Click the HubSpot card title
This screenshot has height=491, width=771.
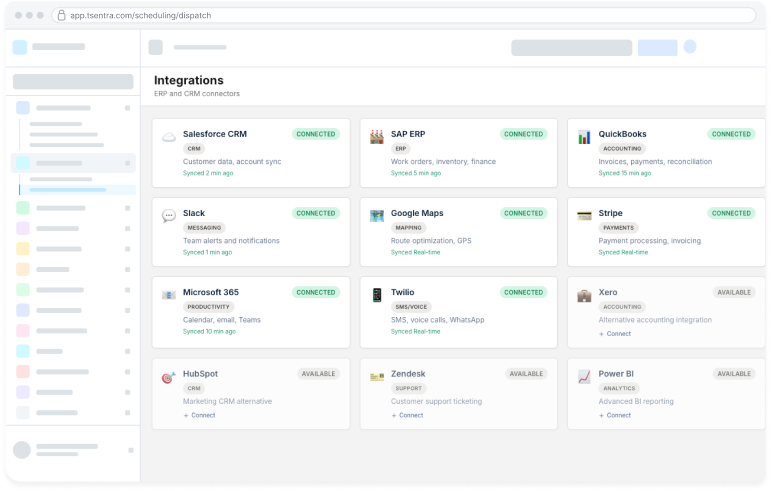pyautogui.click(x=200, y=374)
